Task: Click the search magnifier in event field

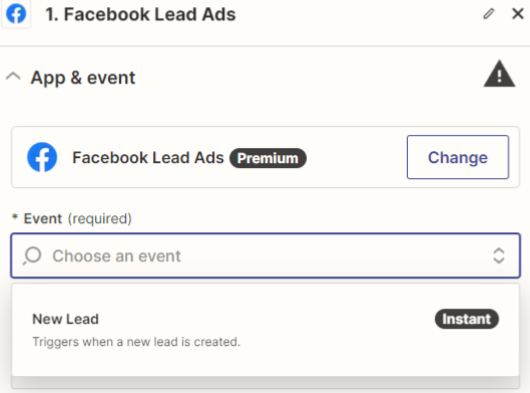Action: 32,256
